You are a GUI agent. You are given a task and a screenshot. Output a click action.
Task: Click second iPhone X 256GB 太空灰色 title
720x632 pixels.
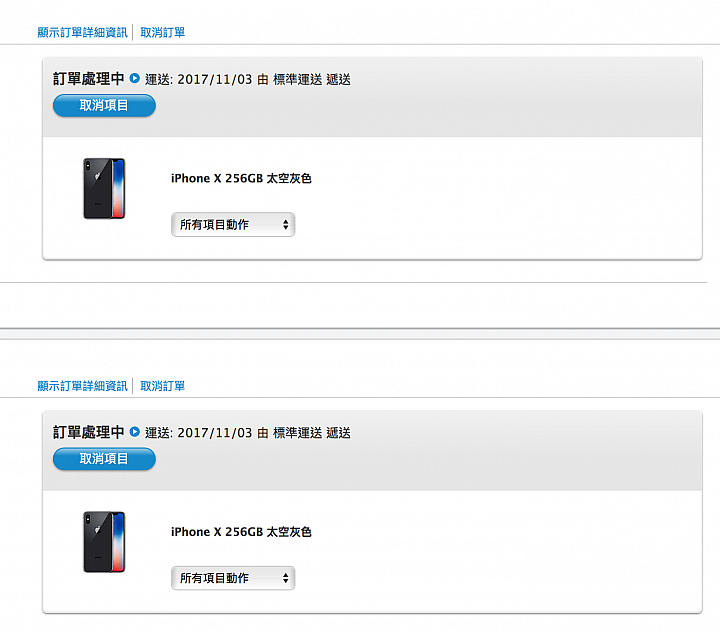[x=241, y=532]
